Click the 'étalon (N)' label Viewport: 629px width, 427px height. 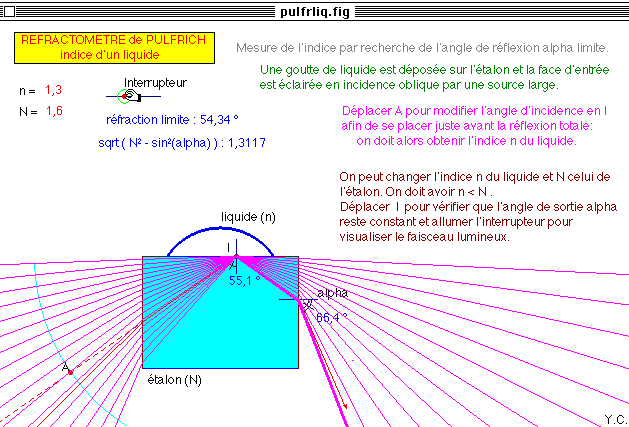[174, 380]
